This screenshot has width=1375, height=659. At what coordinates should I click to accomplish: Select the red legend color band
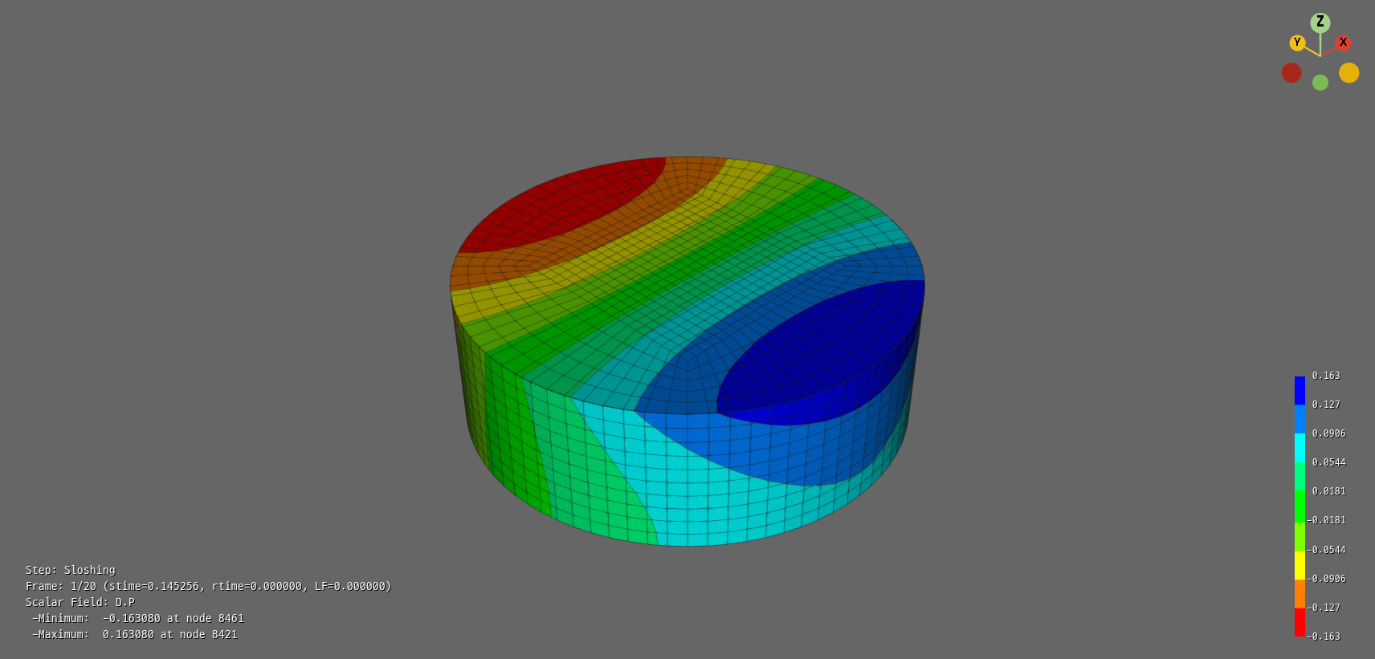[x=1300, y=622]
